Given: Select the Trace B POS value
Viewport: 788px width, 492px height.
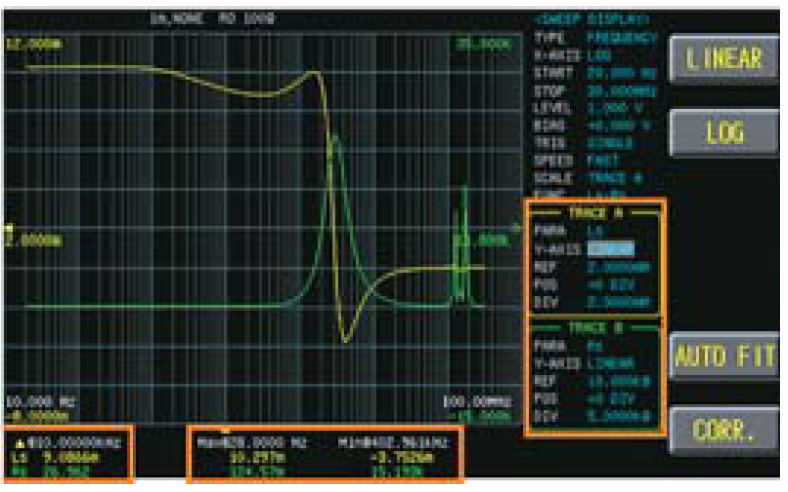Looking at the screenshot, I should pyautogui.click(x=611, y=399).
